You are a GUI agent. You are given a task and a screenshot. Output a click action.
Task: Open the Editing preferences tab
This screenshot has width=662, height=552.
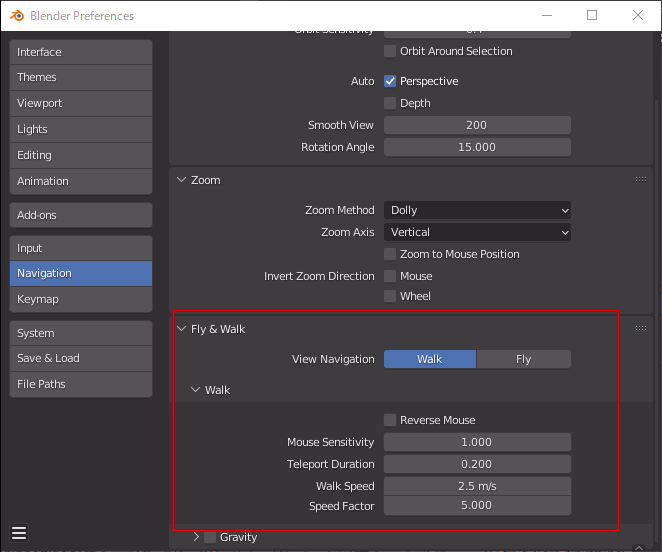81,155
